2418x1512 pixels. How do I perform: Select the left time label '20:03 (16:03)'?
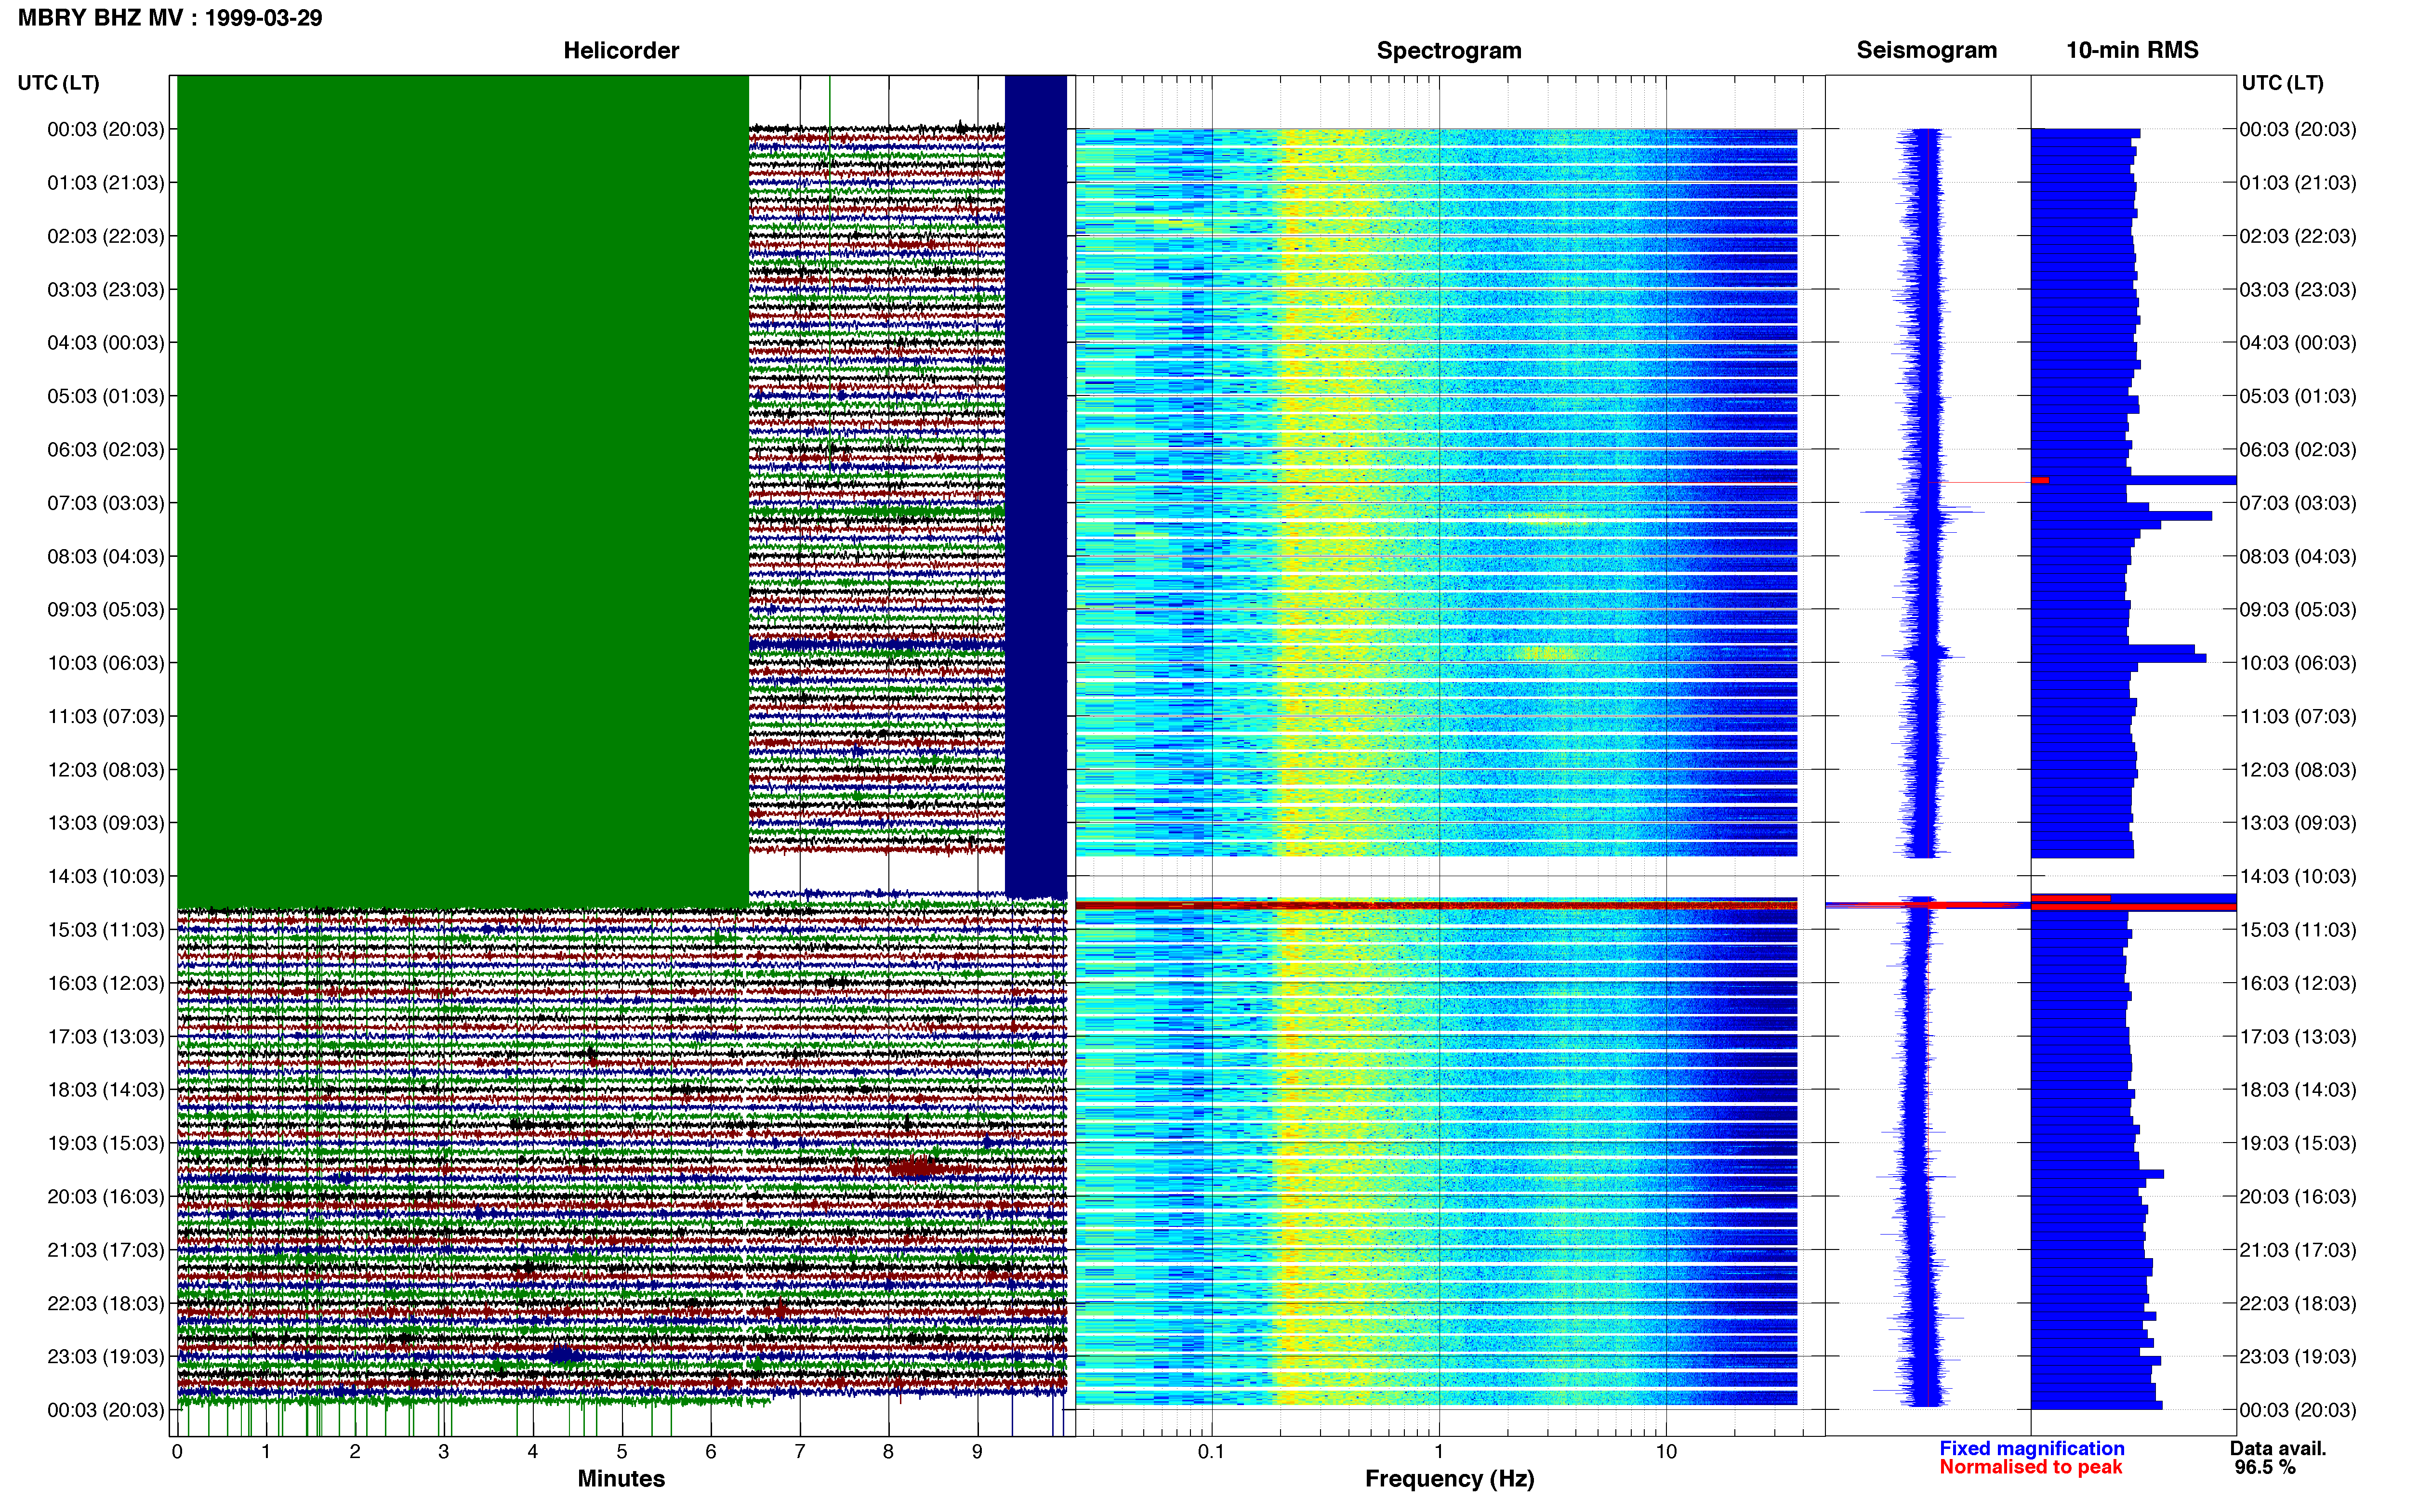click(105, 1197)
